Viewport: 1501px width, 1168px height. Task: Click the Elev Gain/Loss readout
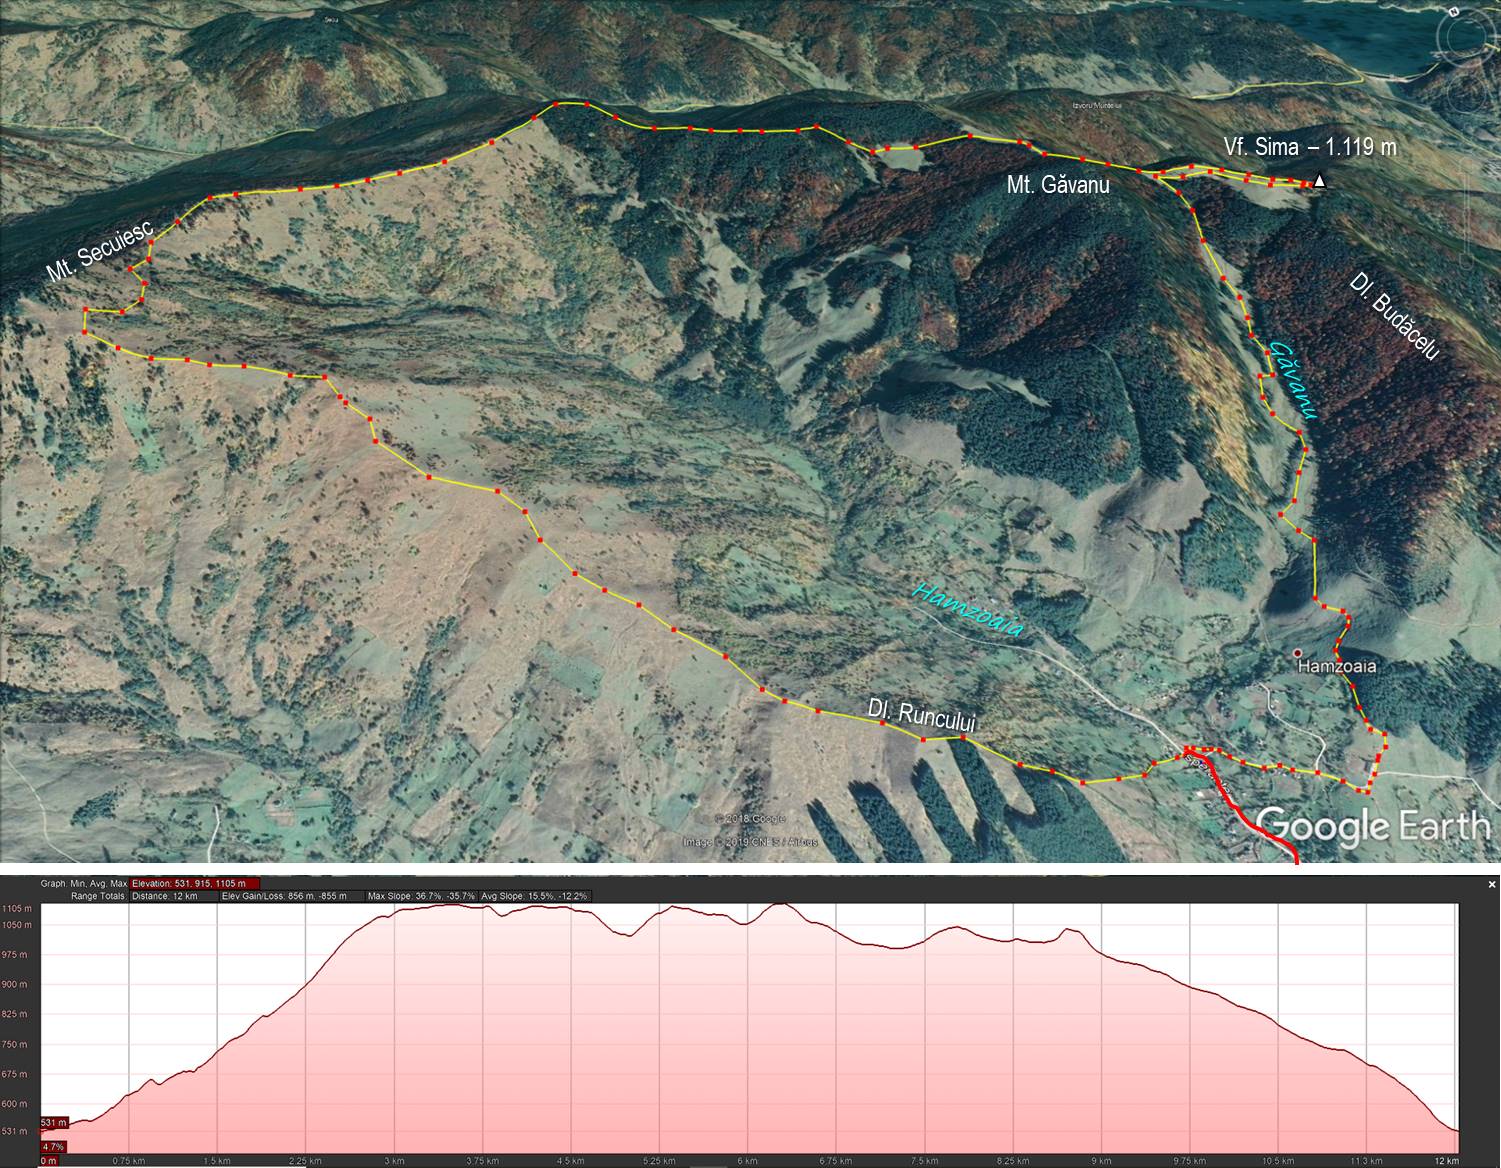coord(284,896)
